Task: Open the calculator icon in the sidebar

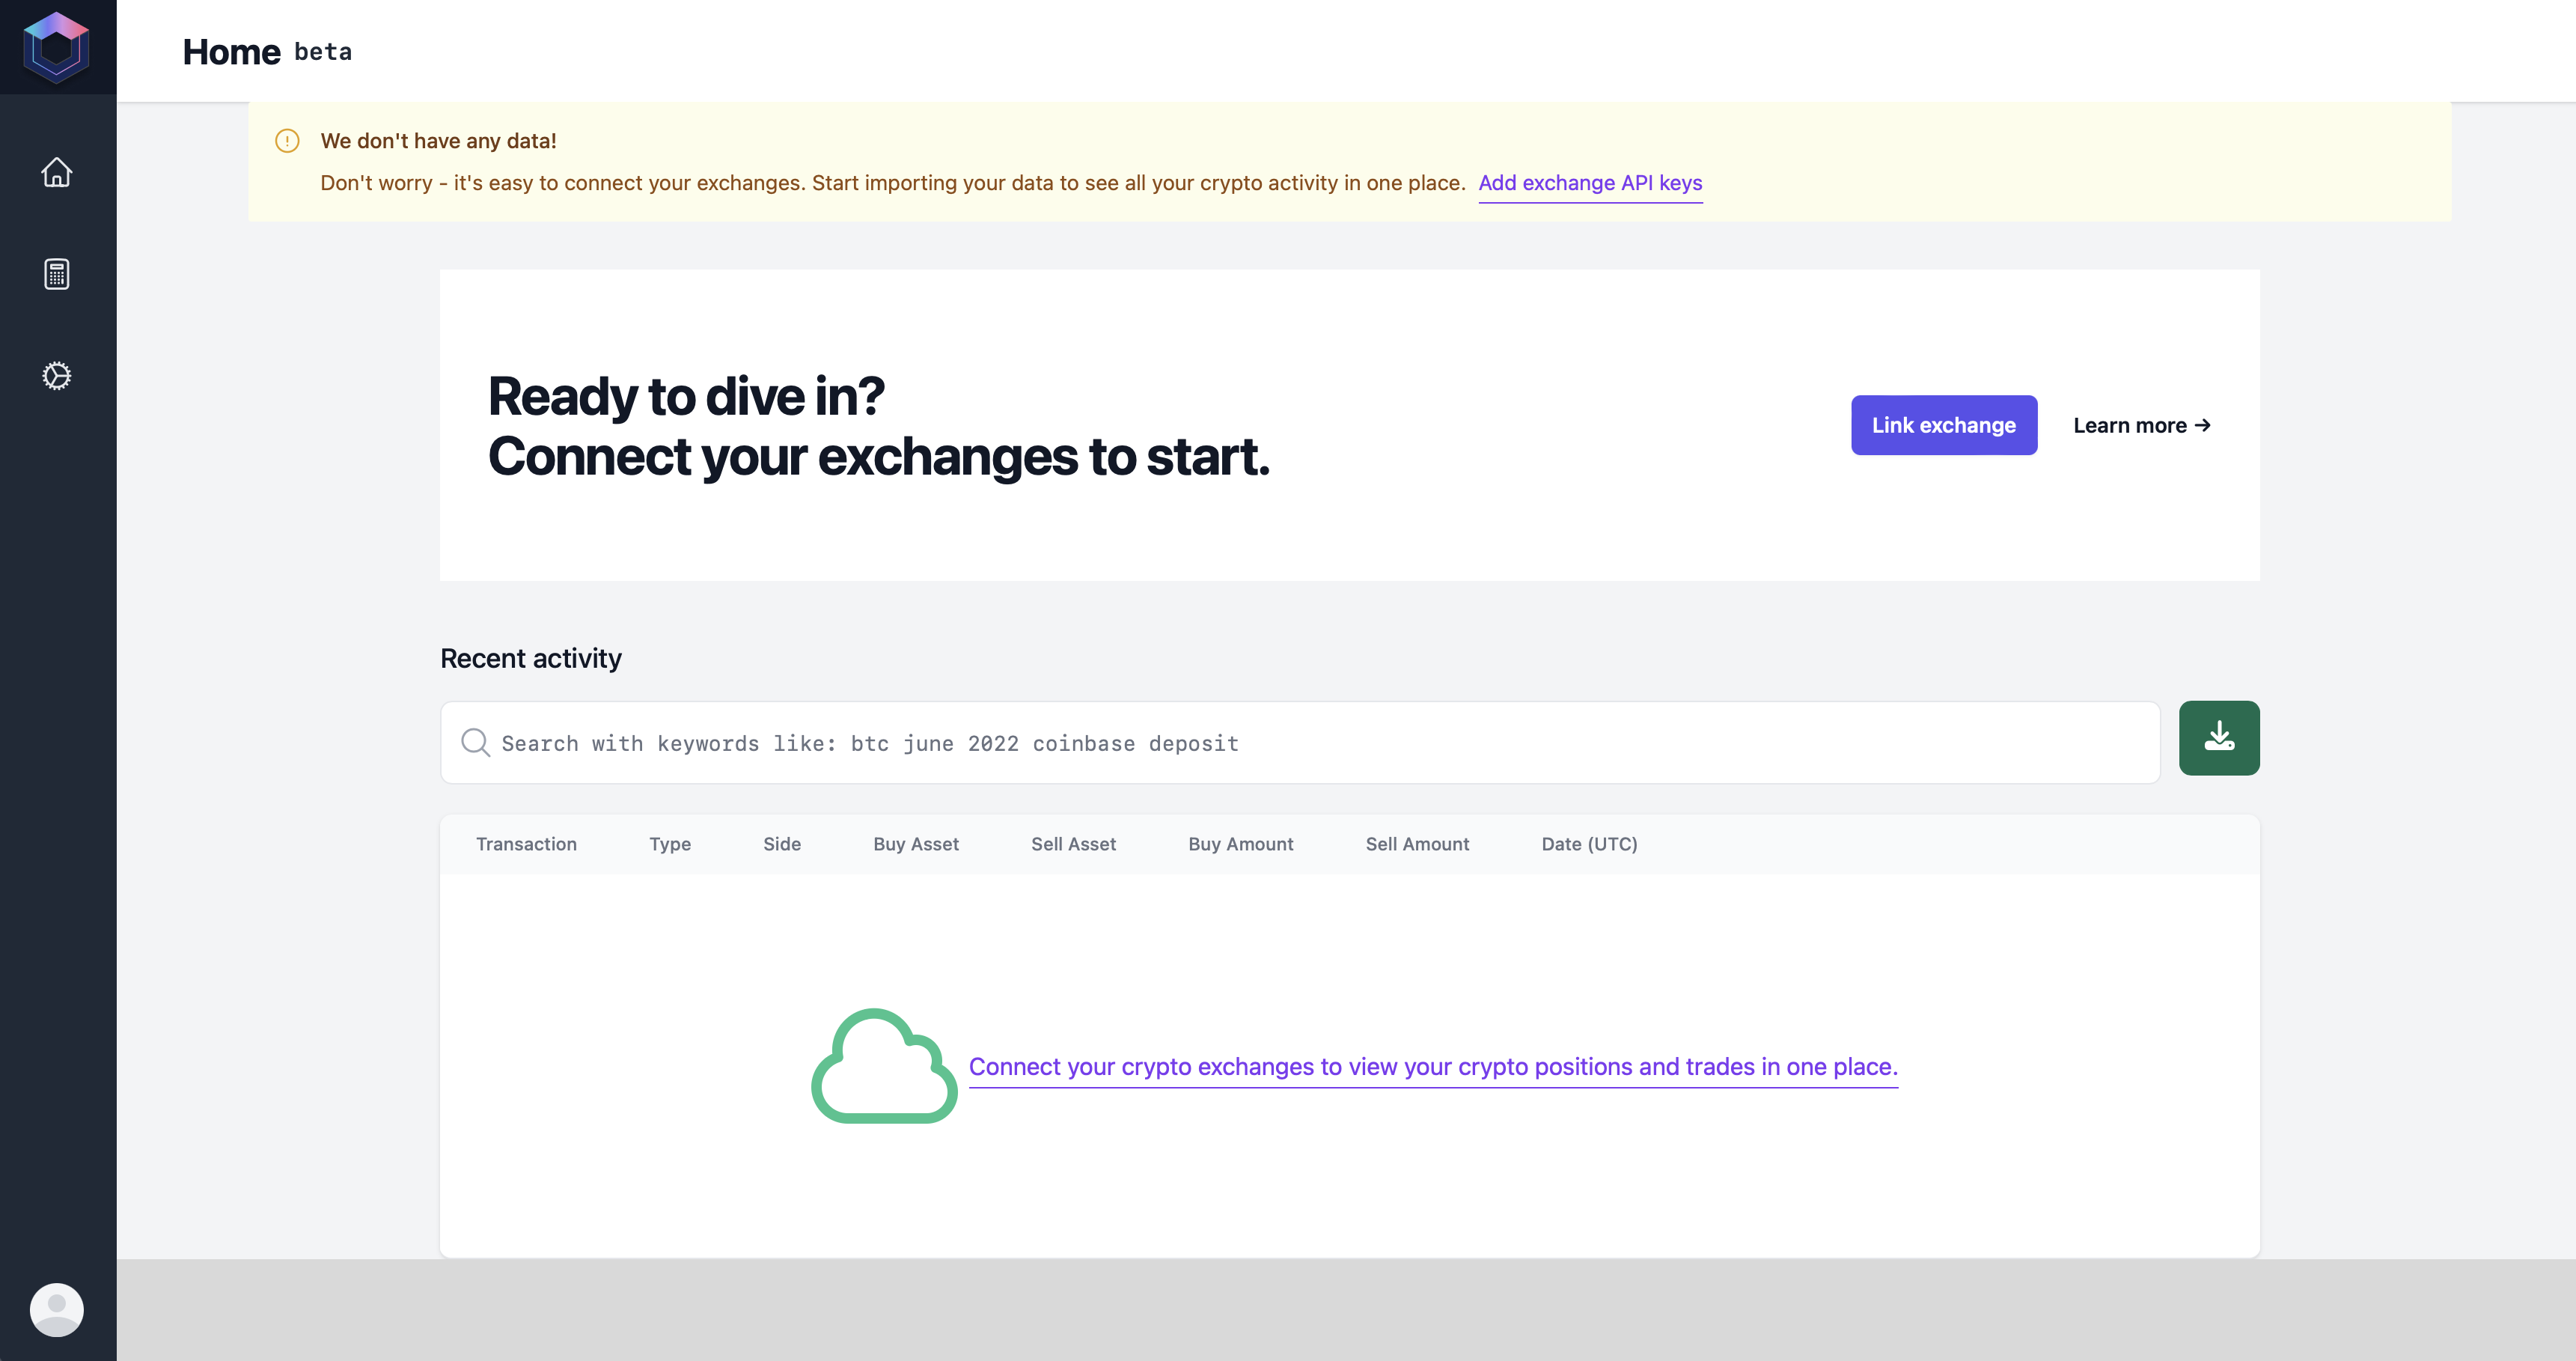Action: pyautogui.click(x=57, y=274)
